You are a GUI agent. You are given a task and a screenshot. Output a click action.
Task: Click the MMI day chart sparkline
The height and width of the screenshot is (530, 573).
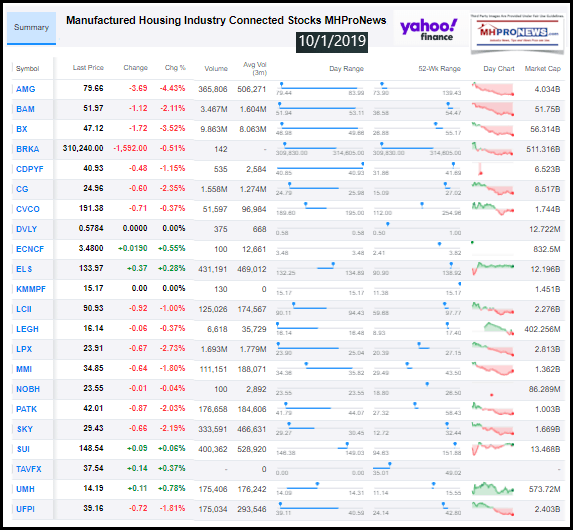[x=493, y=369]
